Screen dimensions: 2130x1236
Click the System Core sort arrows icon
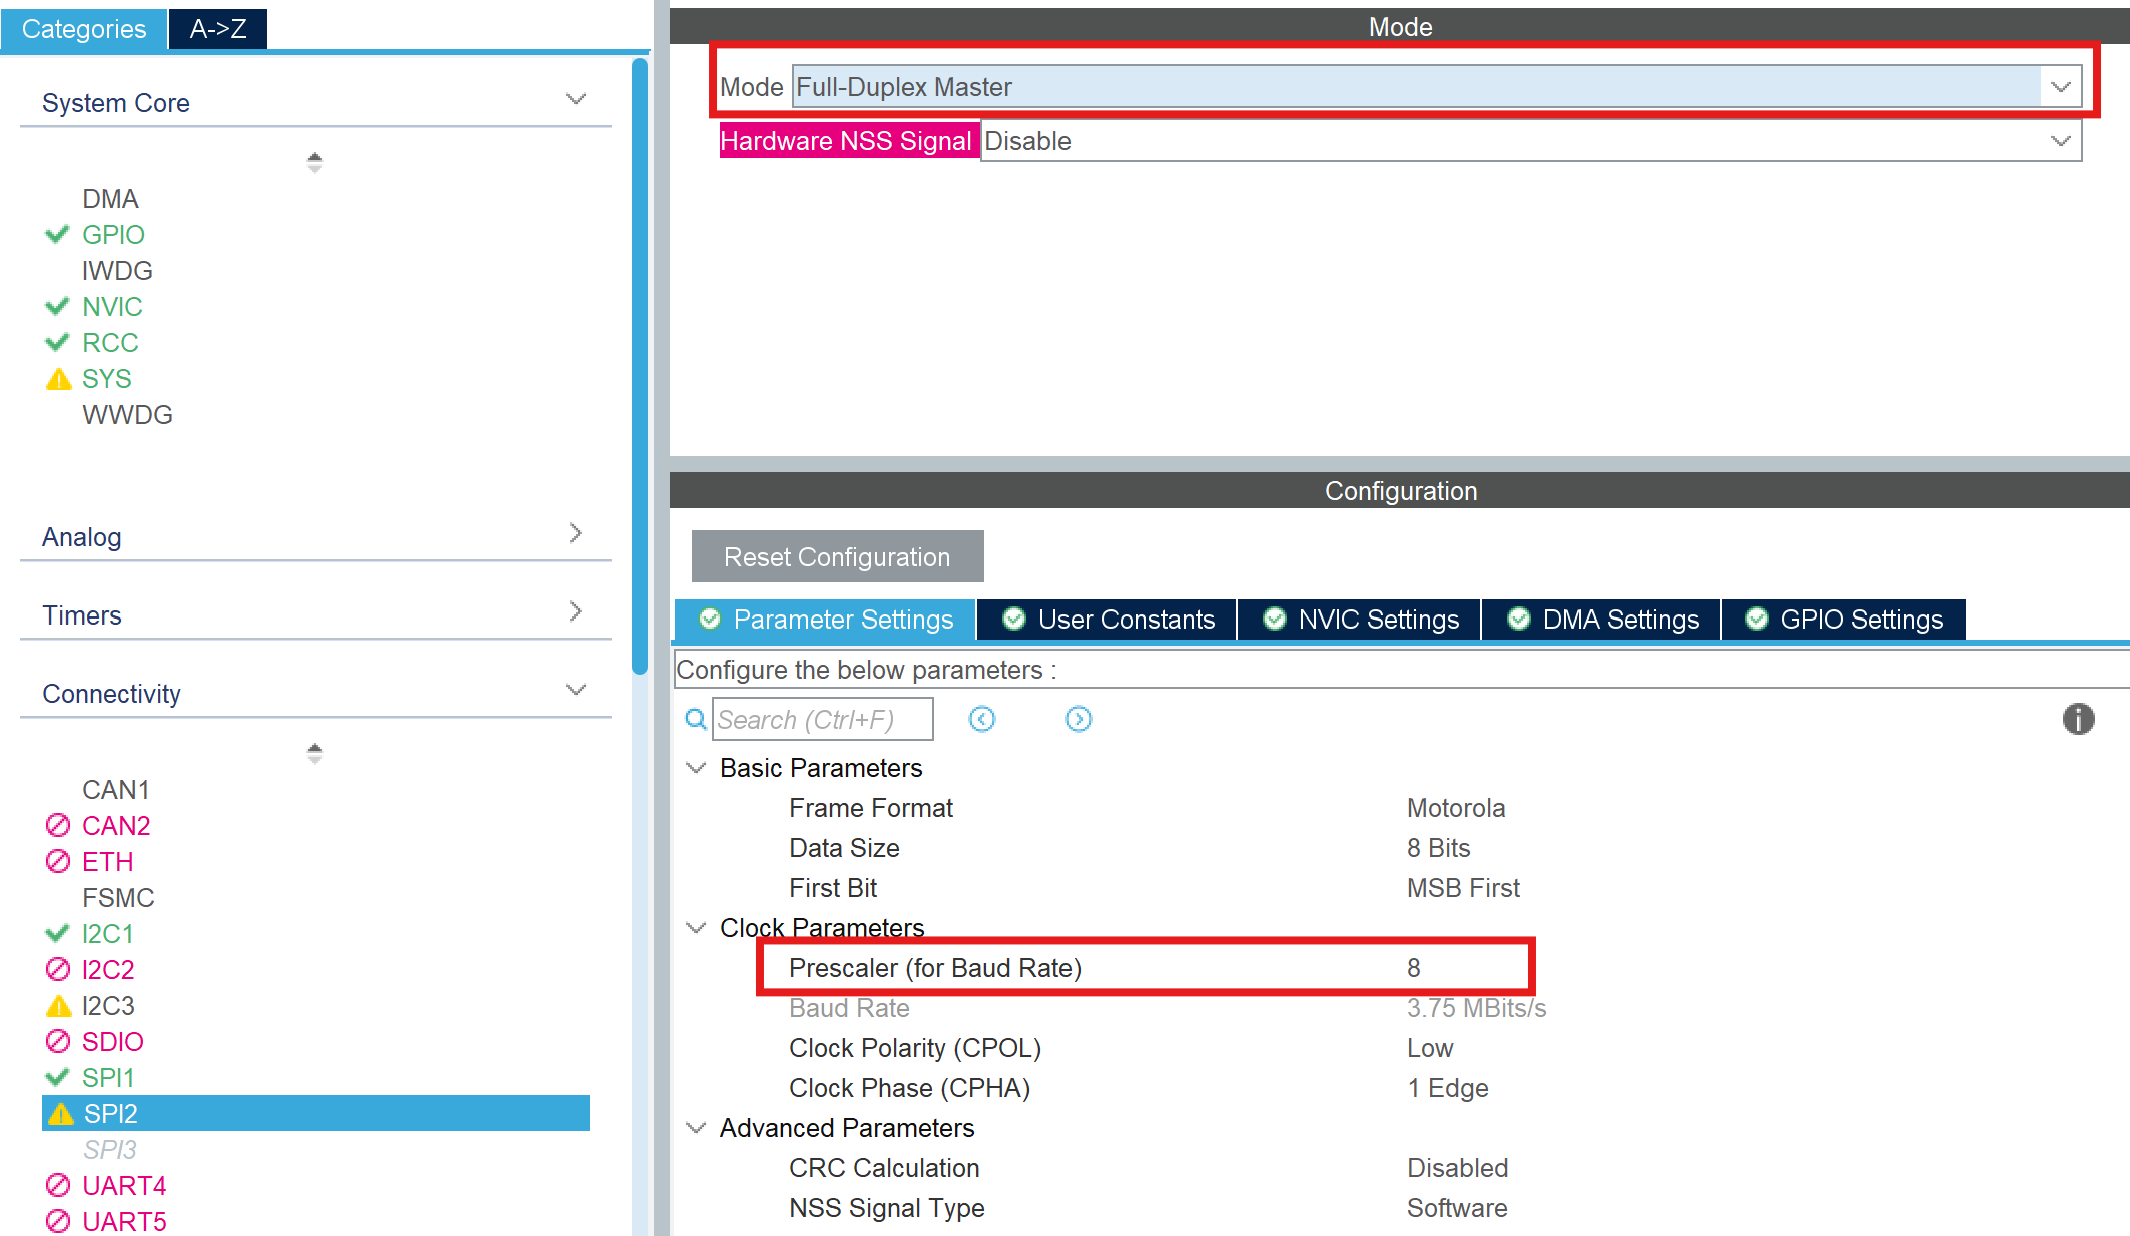point(314,162)
